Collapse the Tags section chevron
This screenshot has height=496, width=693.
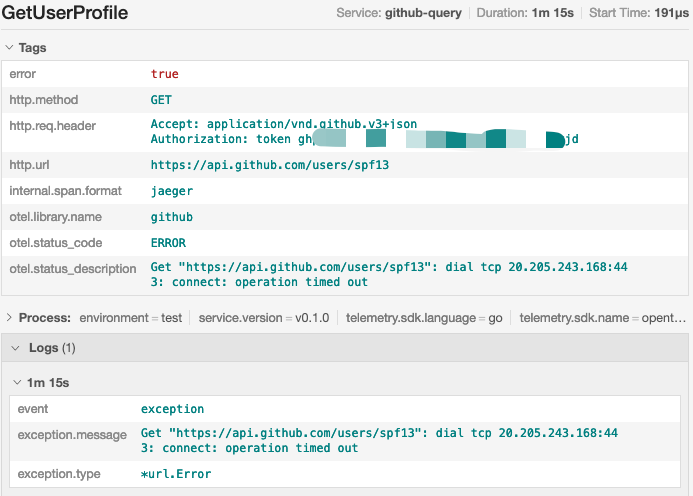tap(10, 48)
